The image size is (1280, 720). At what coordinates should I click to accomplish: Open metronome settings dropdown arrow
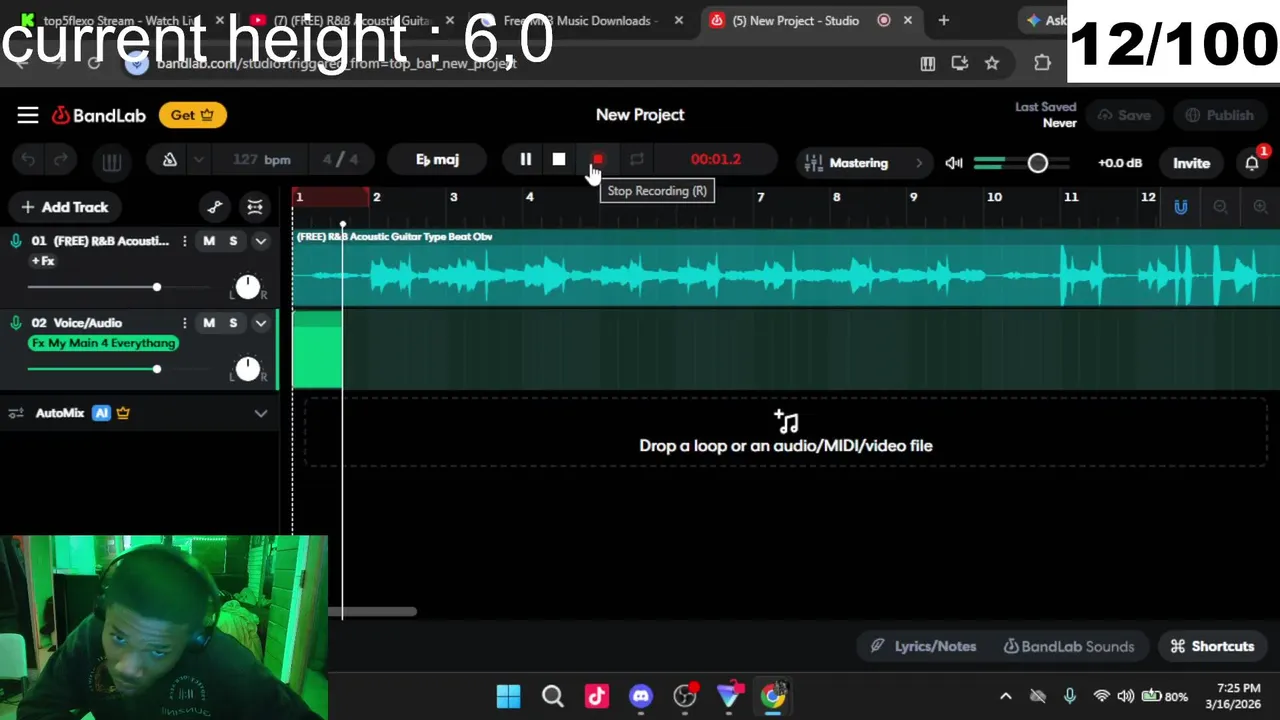[x=198, y=160]
